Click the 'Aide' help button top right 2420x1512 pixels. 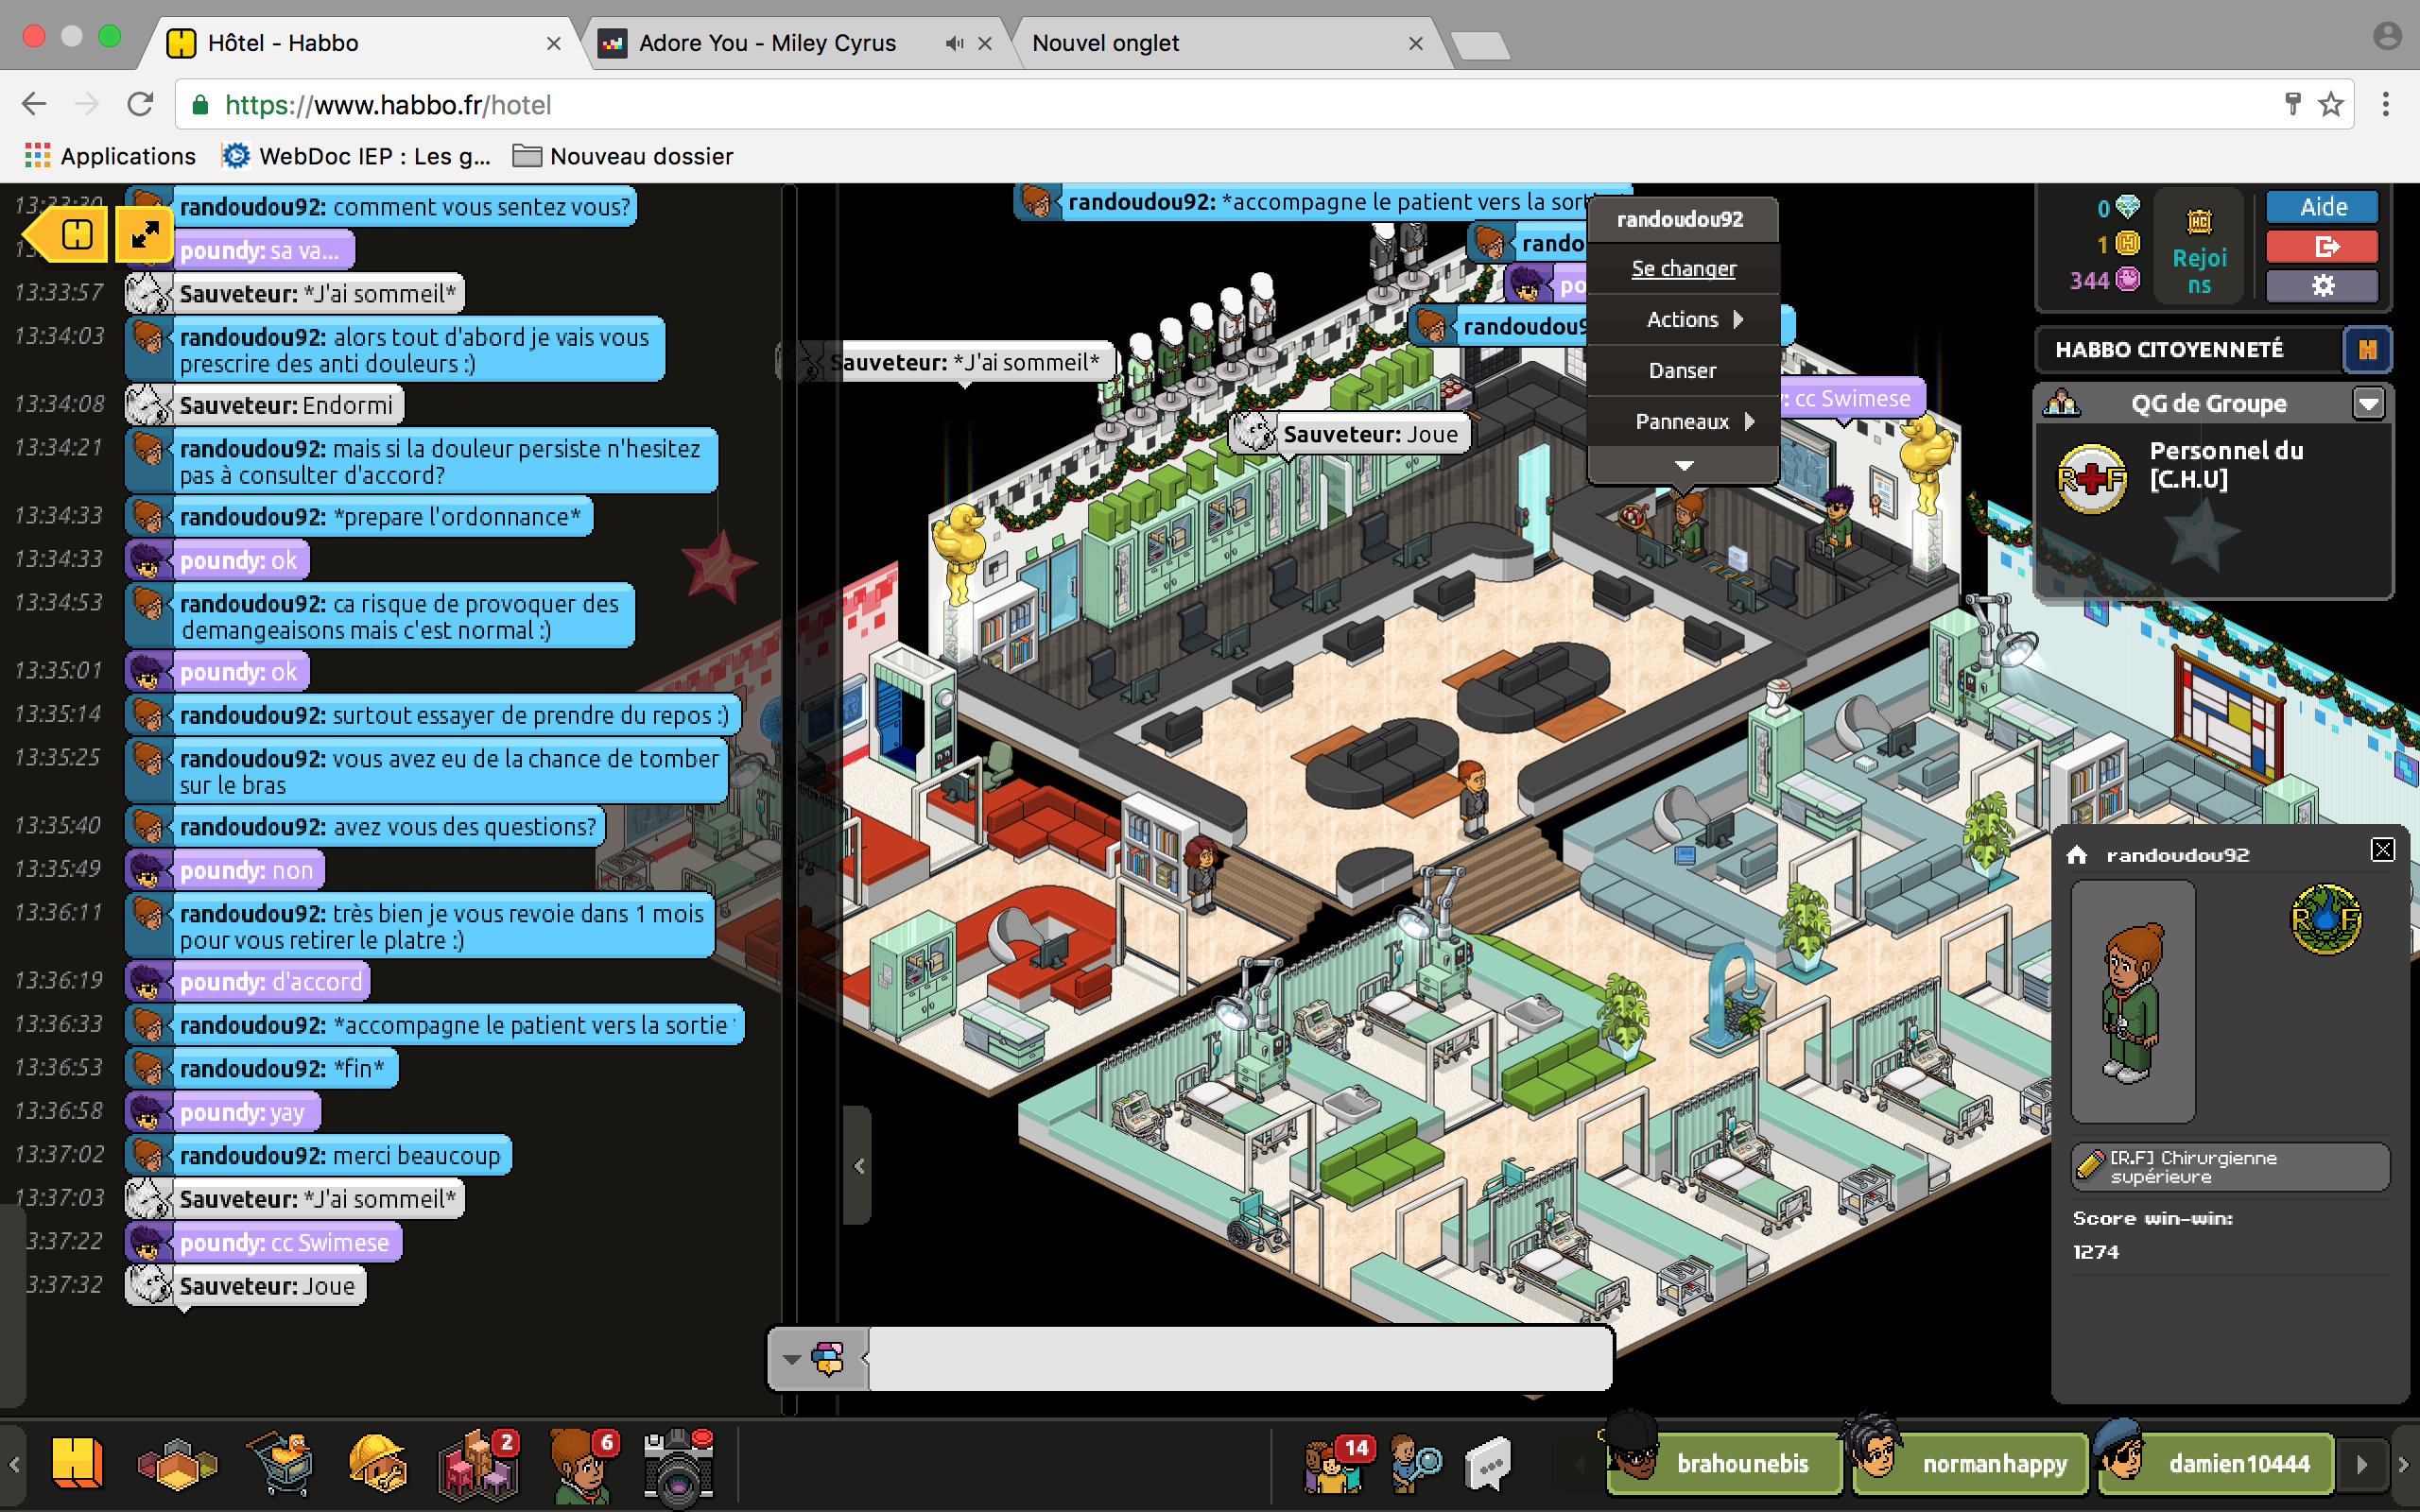pyautogui.click(x=2327, y=209)
